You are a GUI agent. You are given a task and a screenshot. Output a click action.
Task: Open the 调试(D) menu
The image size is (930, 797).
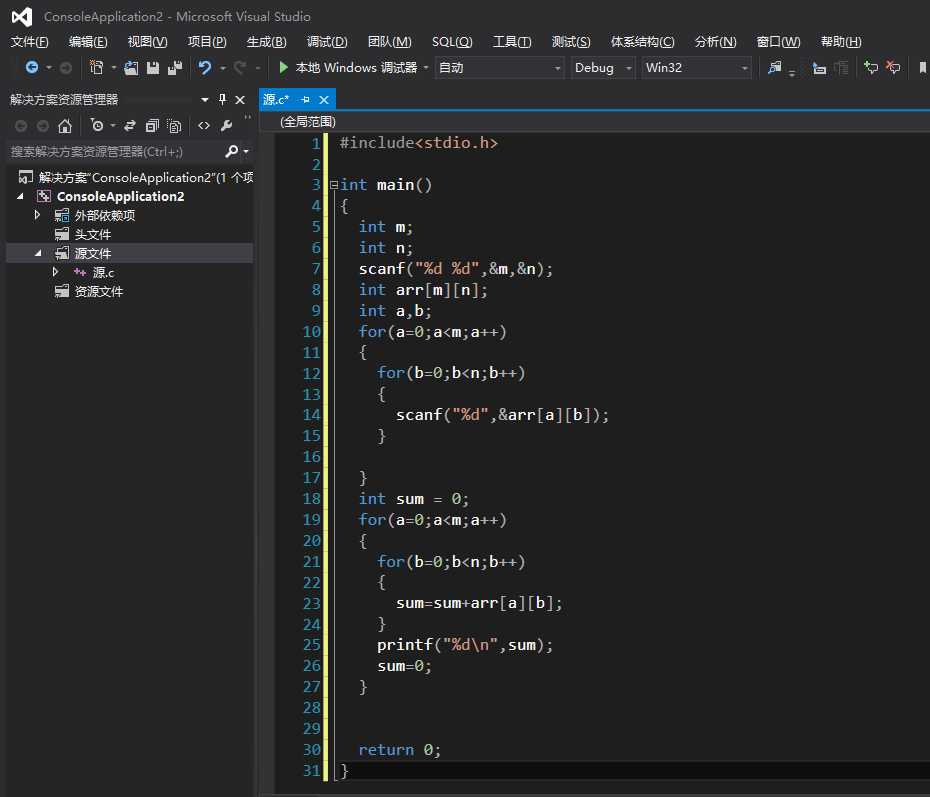point(327,42)
